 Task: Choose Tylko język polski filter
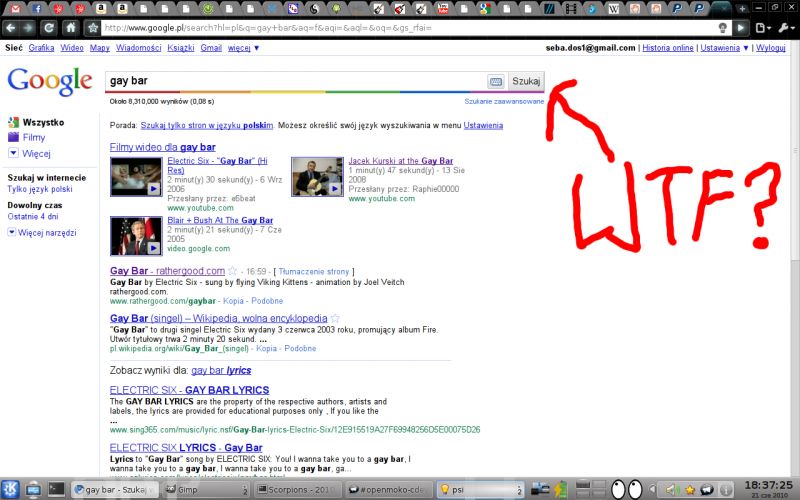click(40, 189)
